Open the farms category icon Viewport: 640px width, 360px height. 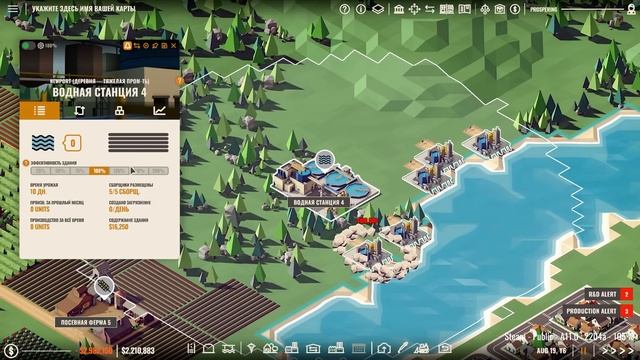271,348
